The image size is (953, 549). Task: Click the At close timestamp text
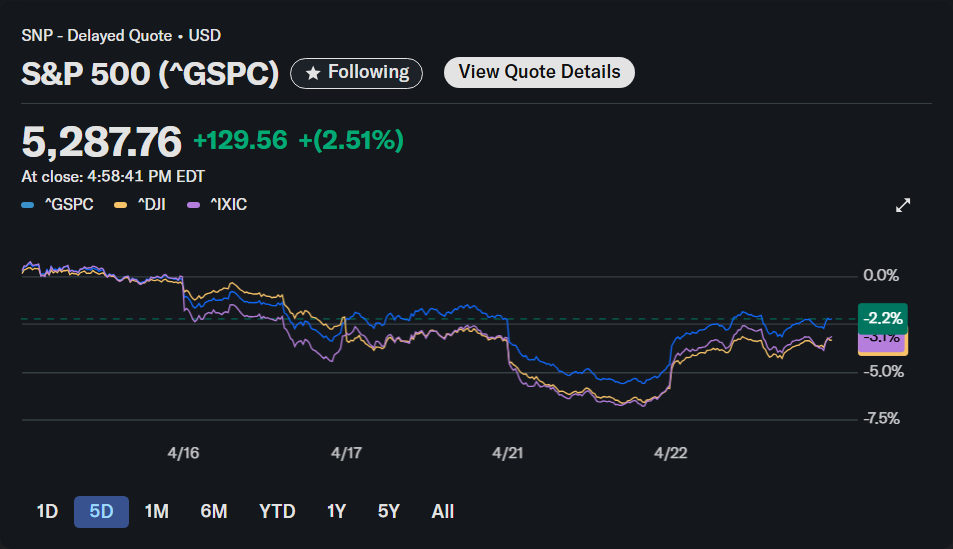click(x=113, y=177)
